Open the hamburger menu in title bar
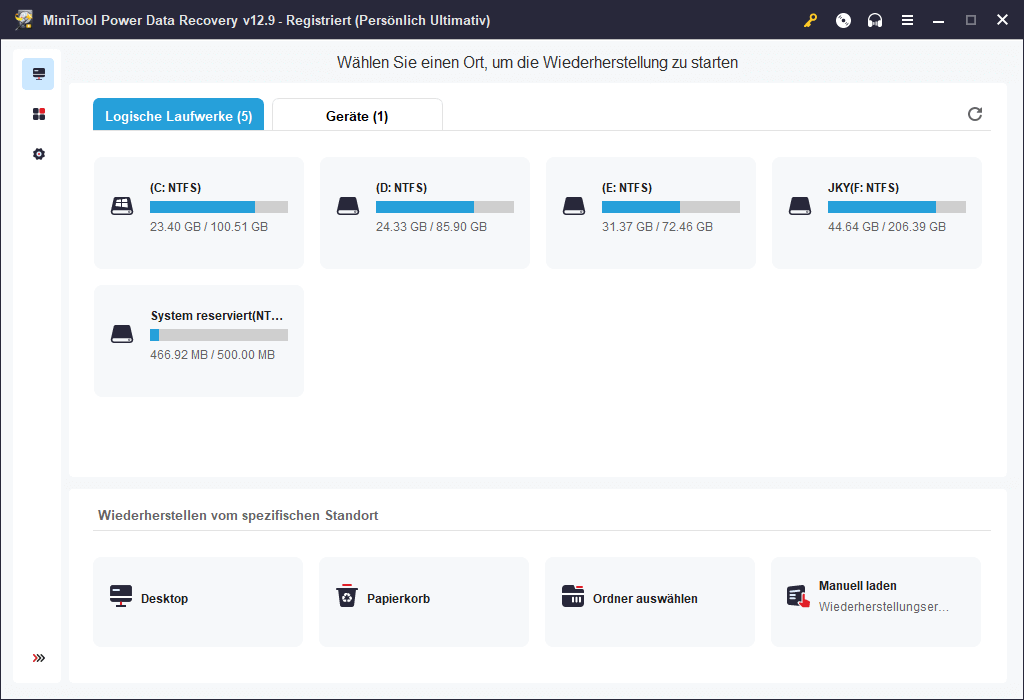The height and width of the screenshot is (700, 1024). 907,20
